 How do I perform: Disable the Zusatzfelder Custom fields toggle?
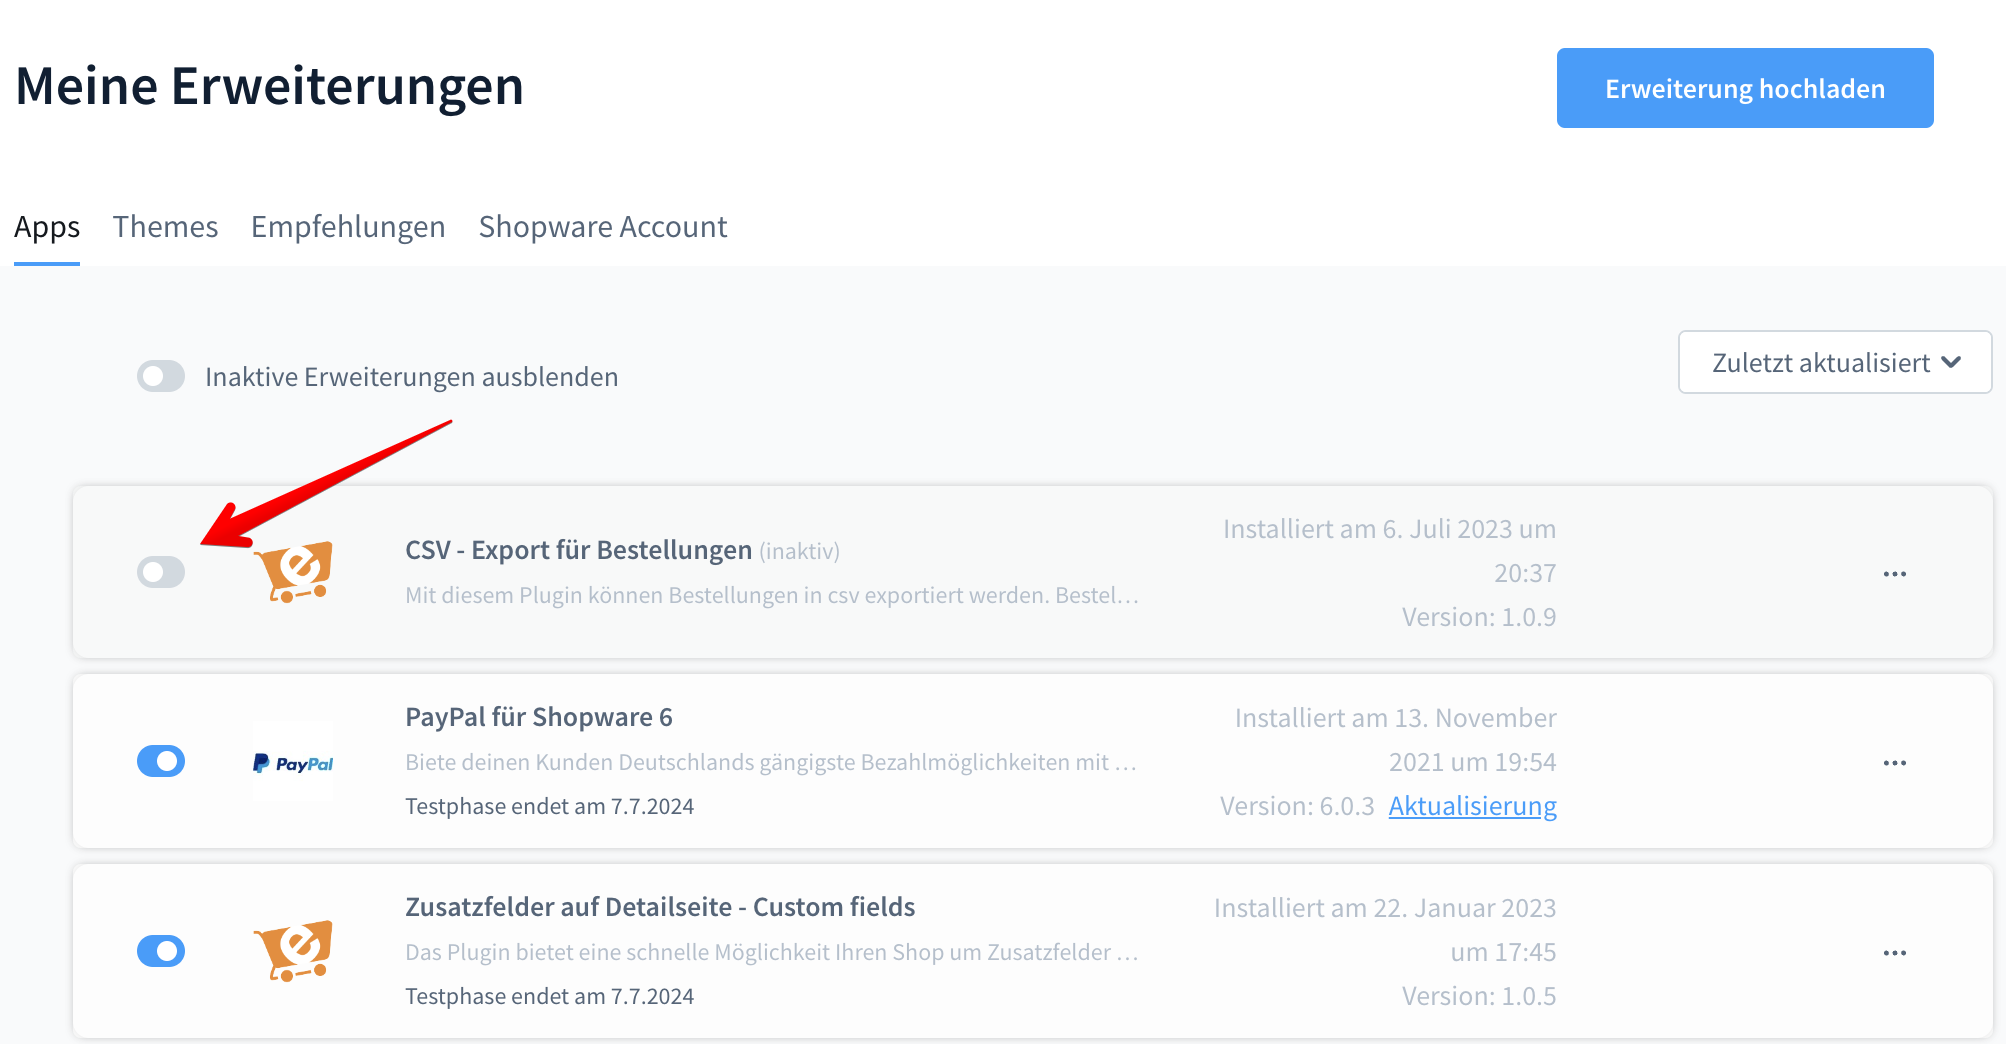click(161, 951)
